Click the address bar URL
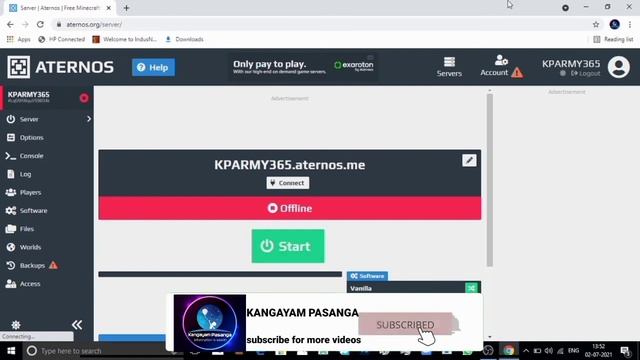 94,24
